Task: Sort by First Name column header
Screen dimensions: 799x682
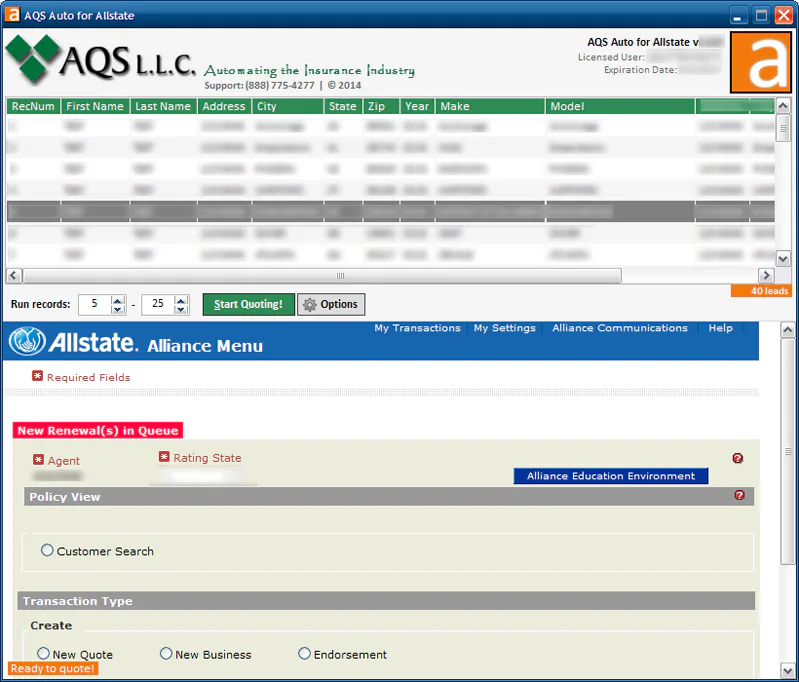Action: pyautogui.click(x=95, y=106)
